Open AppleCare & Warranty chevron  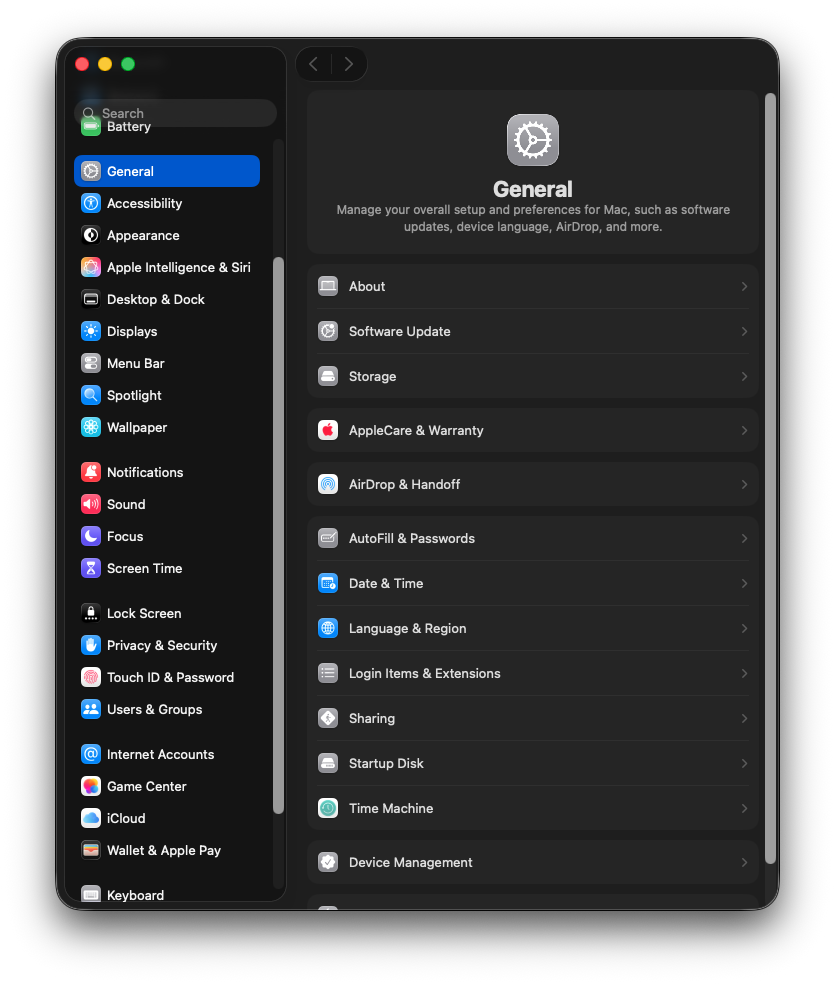[x=744, y=430]
